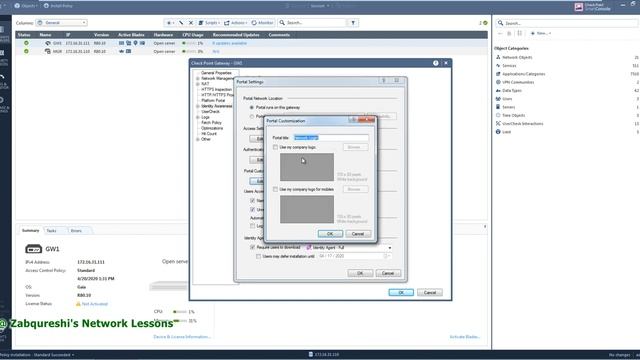Open VPN Communities category
Viewport: 640px width, 360px height.
pyautogui.click(x=518, y=82)
